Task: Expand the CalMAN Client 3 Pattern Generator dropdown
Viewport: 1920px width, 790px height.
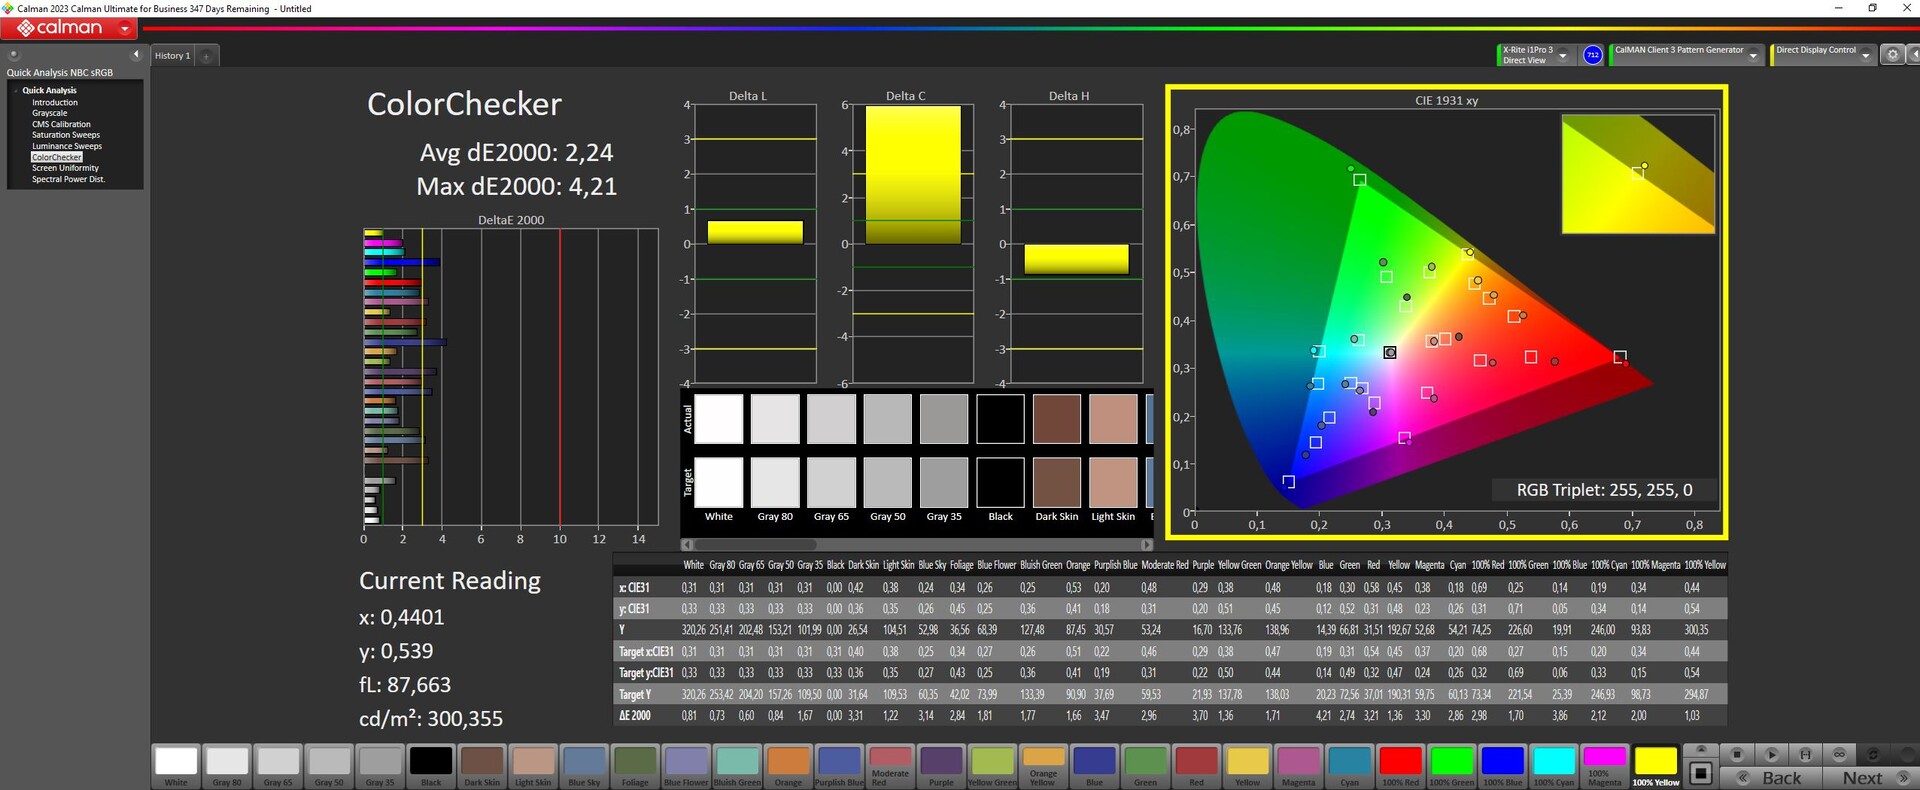Action: point(1752,56)
